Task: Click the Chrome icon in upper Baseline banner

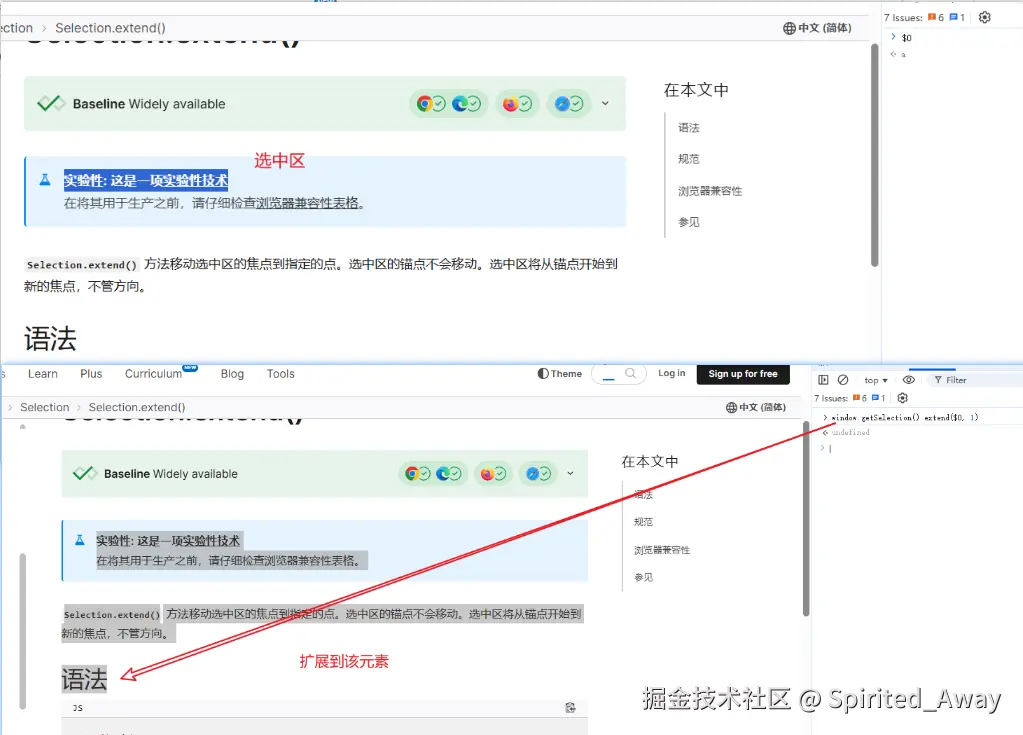Action: [424, 103]
